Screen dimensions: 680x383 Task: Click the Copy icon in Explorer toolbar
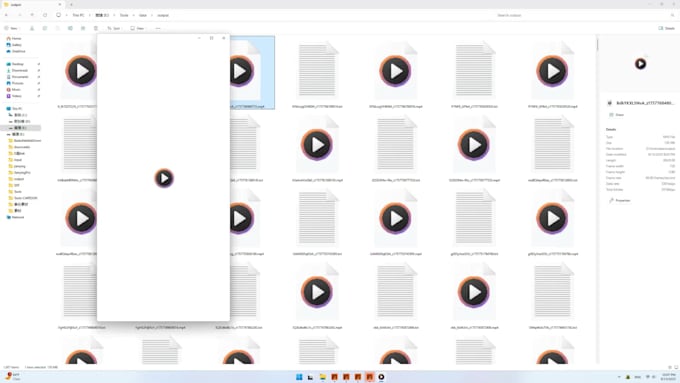click(x=45, y=28)
